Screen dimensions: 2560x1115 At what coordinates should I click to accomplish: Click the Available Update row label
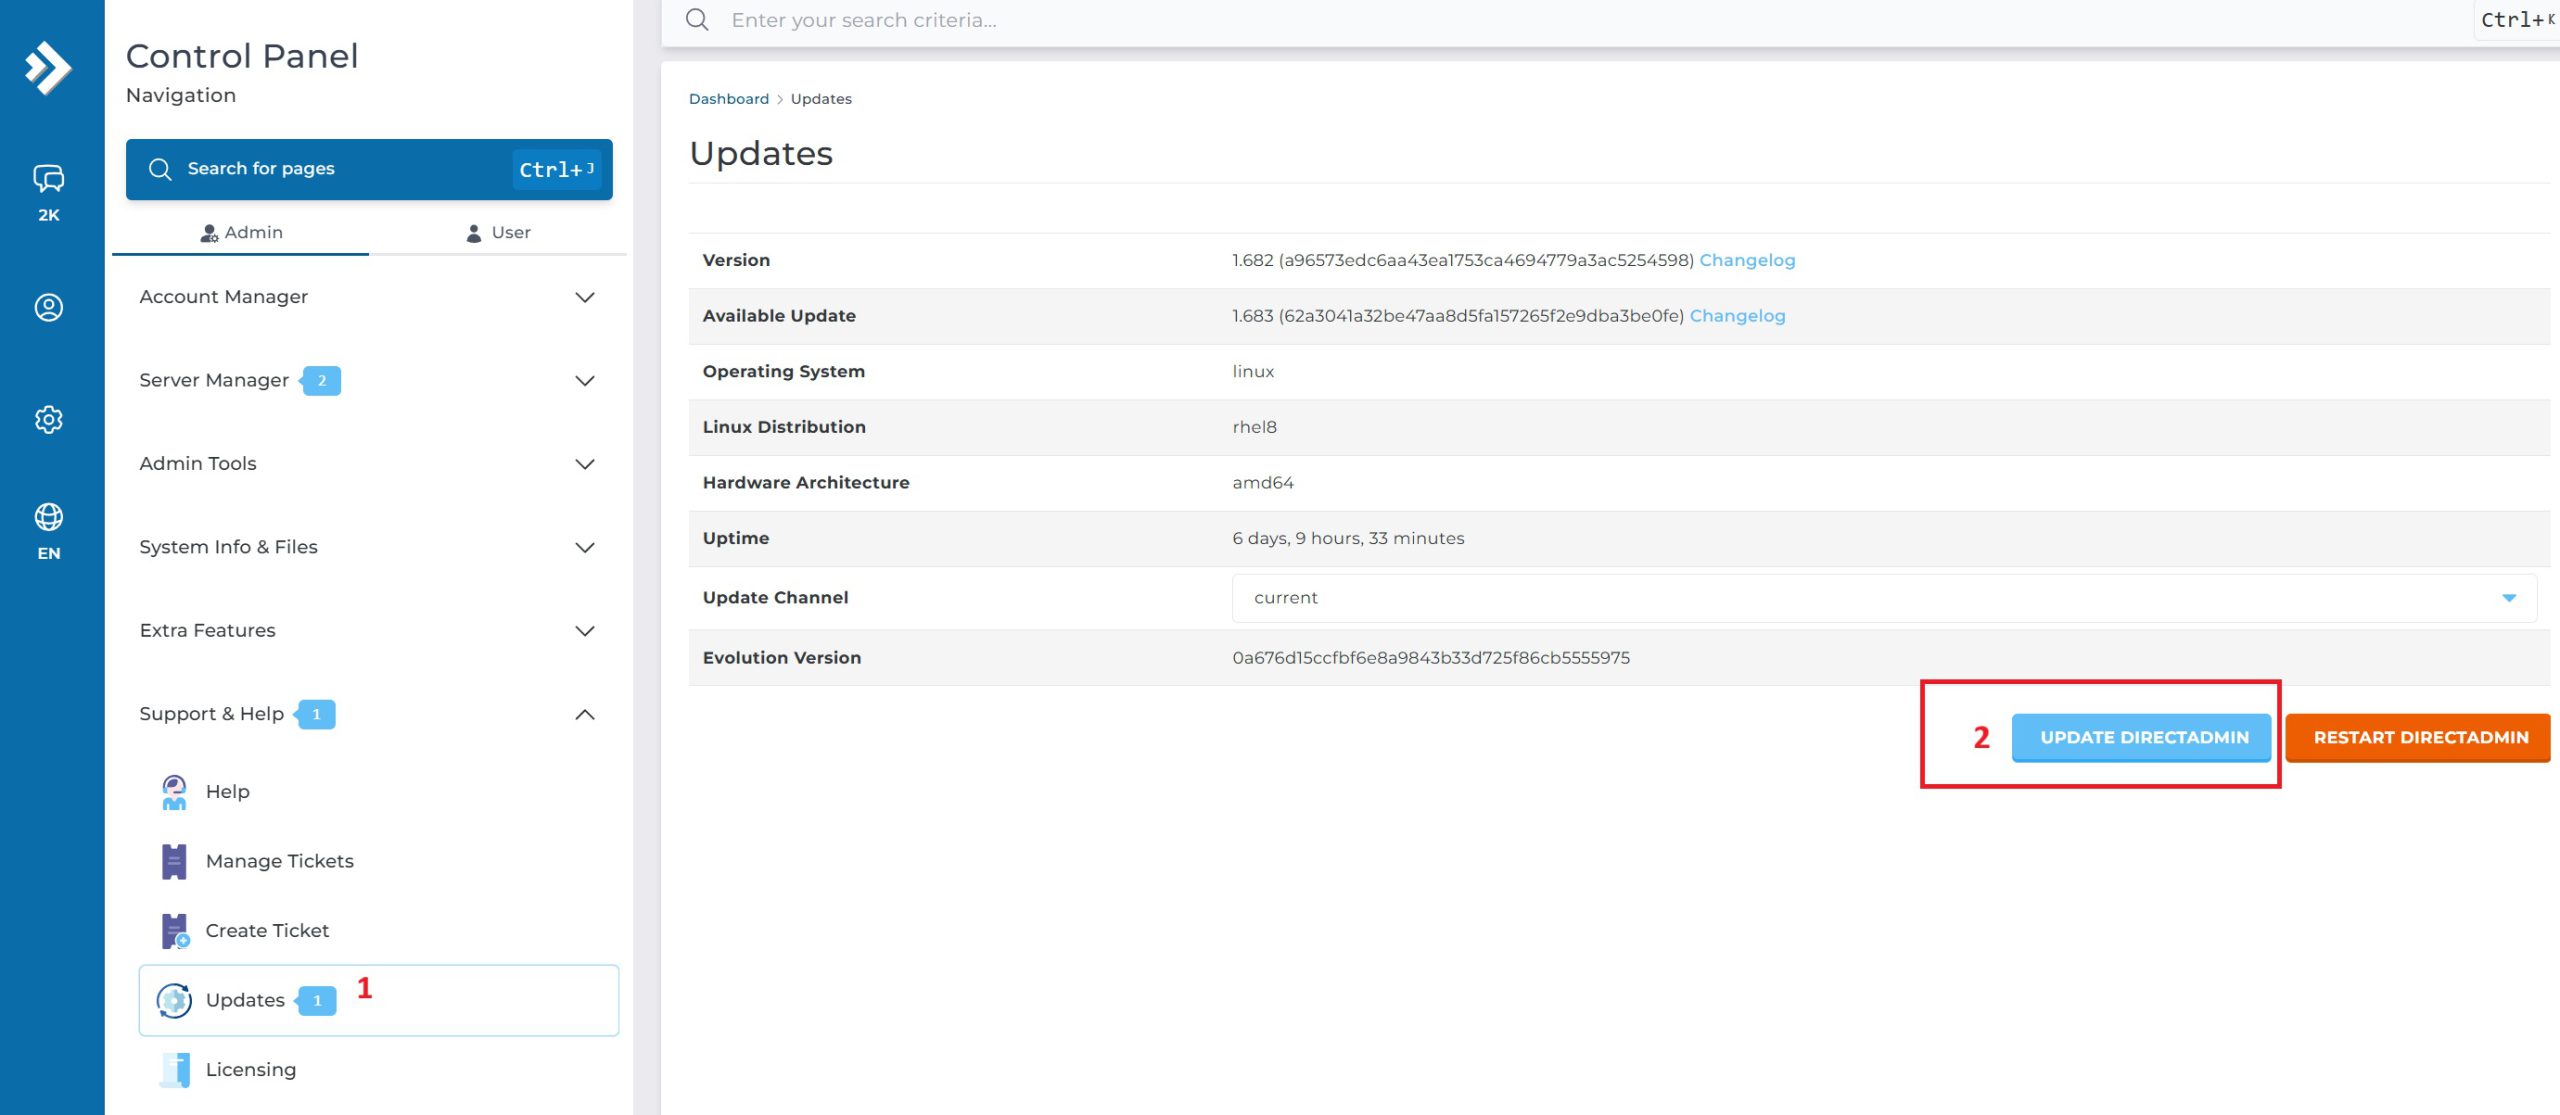click(x=779, y=316)
